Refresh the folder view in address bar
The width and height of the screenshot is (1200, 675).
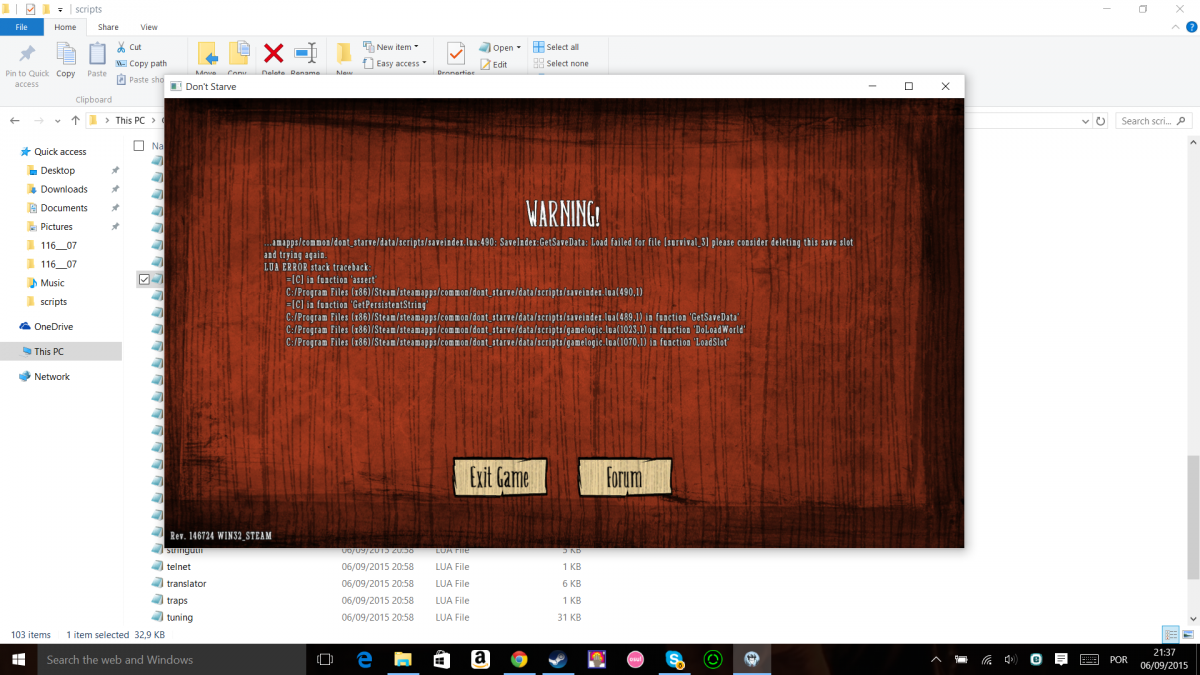1100,121
